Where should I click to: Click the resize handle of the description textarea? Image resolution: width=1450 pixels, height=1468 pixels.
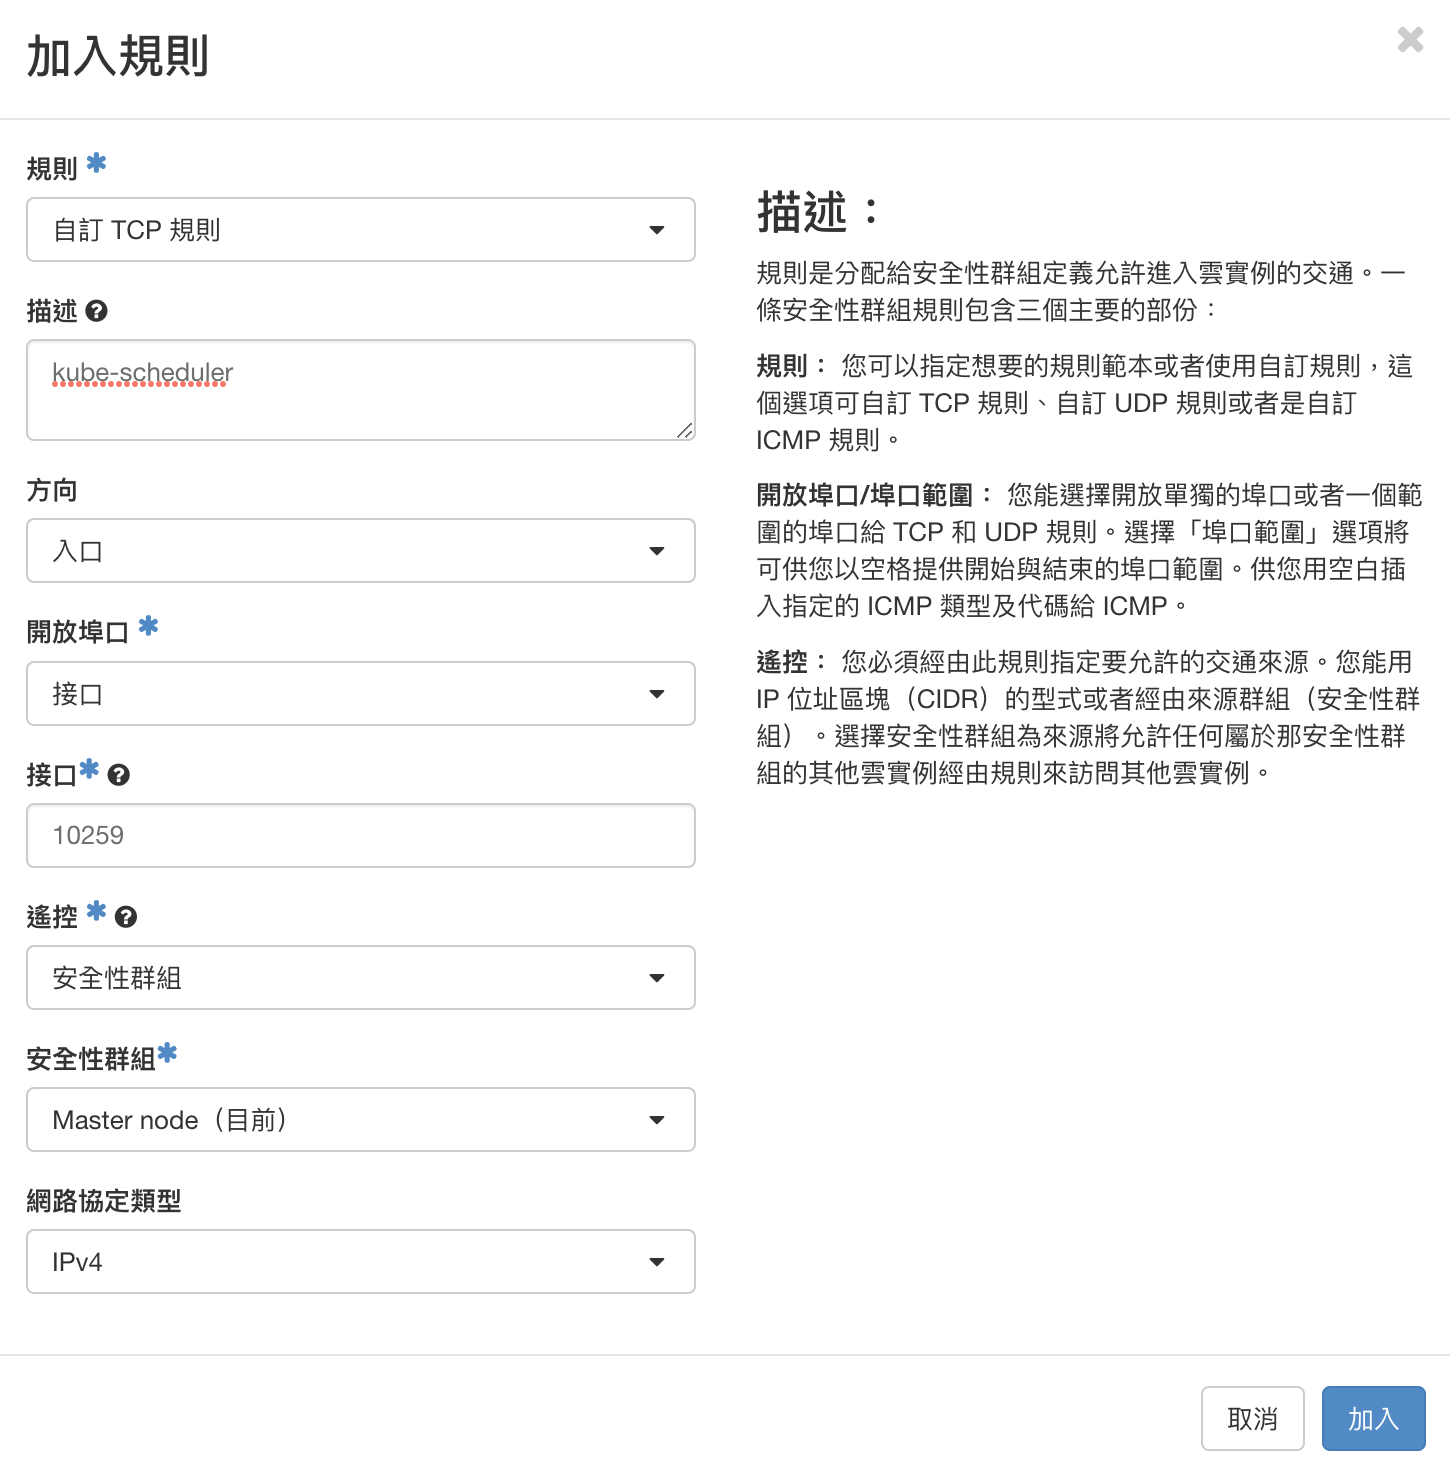tap(684, 430)
